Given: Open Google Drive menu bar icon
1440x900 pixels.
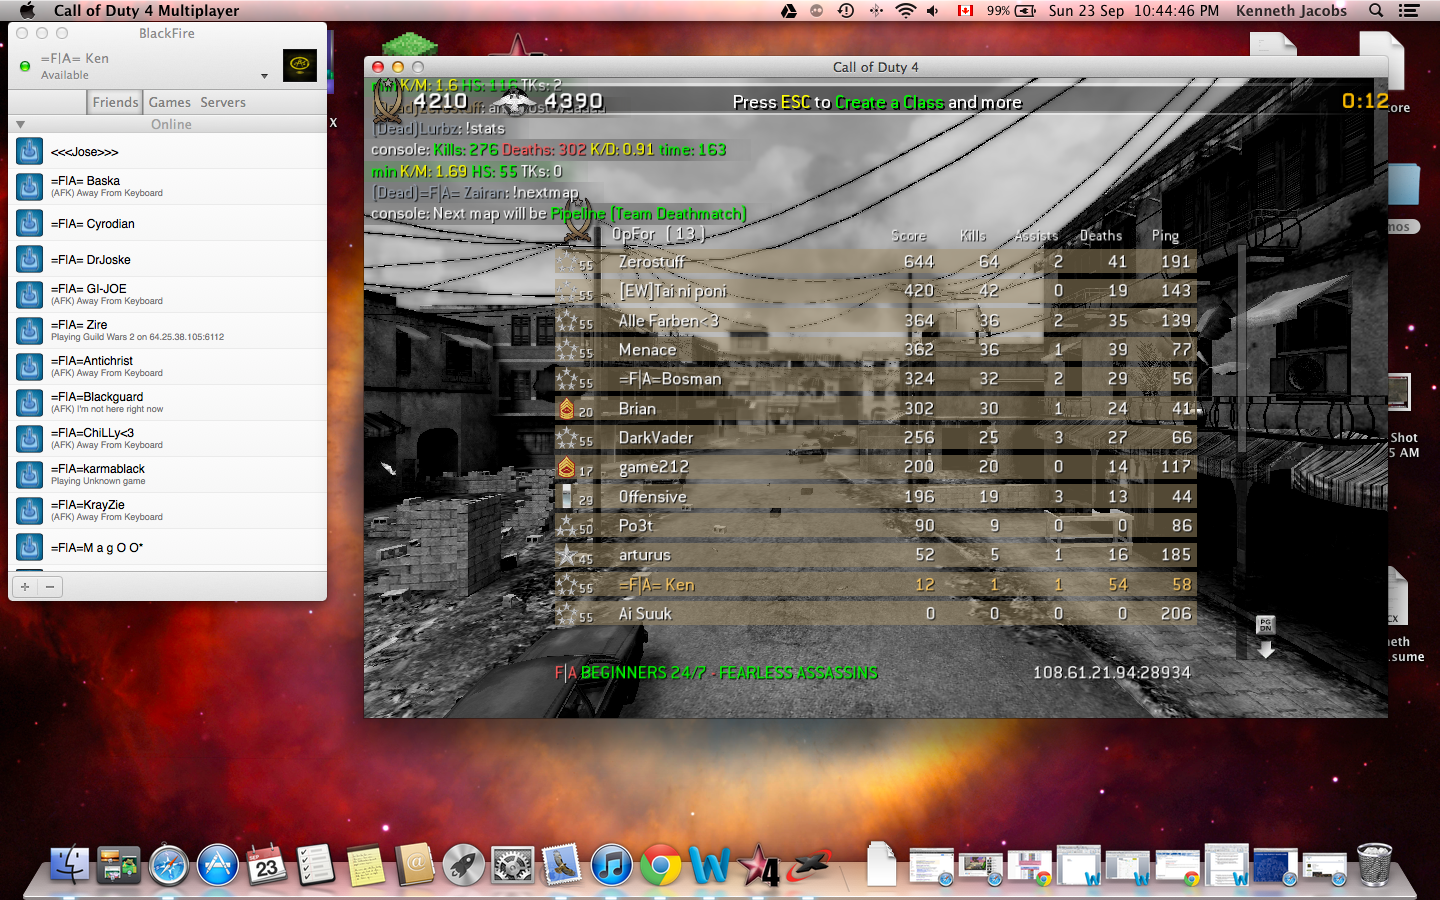Looking at the screenshot, I should (x=789, y=11).
